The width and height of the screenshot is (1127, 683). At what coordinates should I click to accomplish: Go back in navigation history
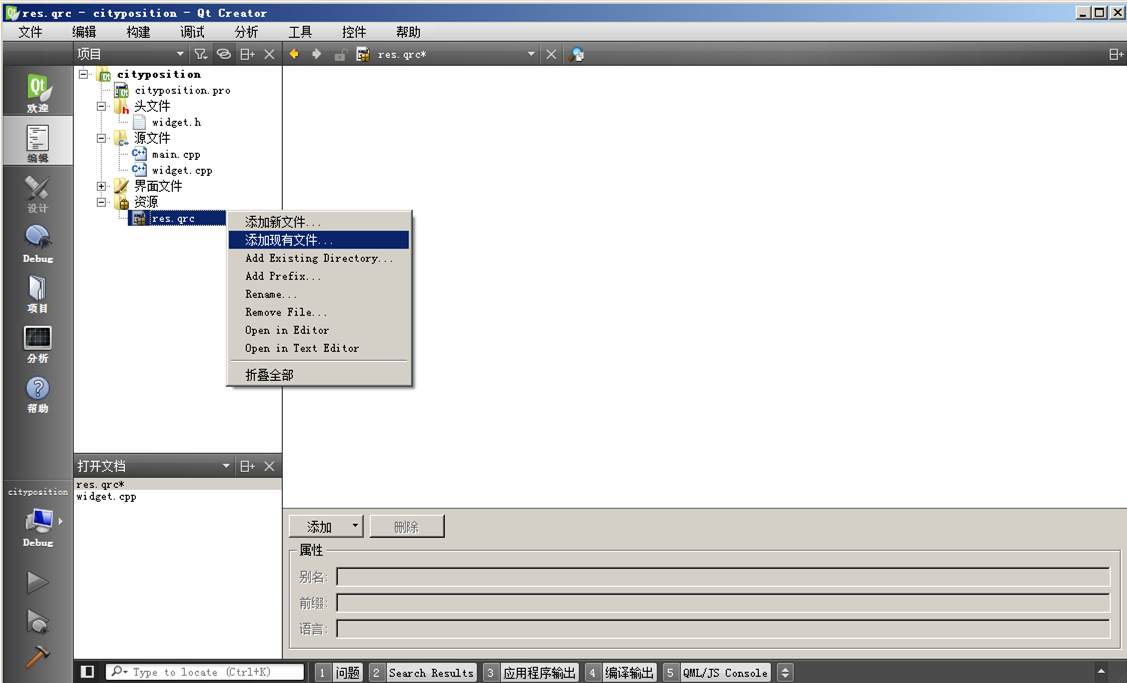(294, 54)
